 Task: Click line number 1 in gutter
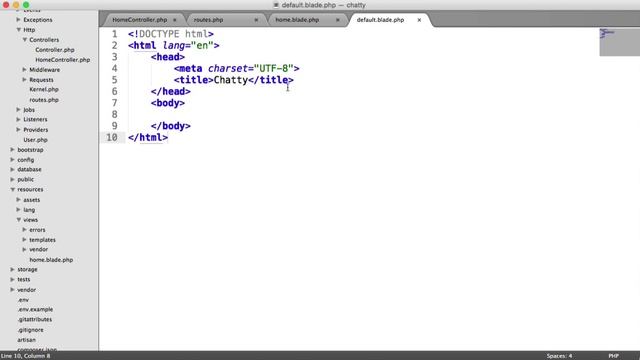click(114, 34)
